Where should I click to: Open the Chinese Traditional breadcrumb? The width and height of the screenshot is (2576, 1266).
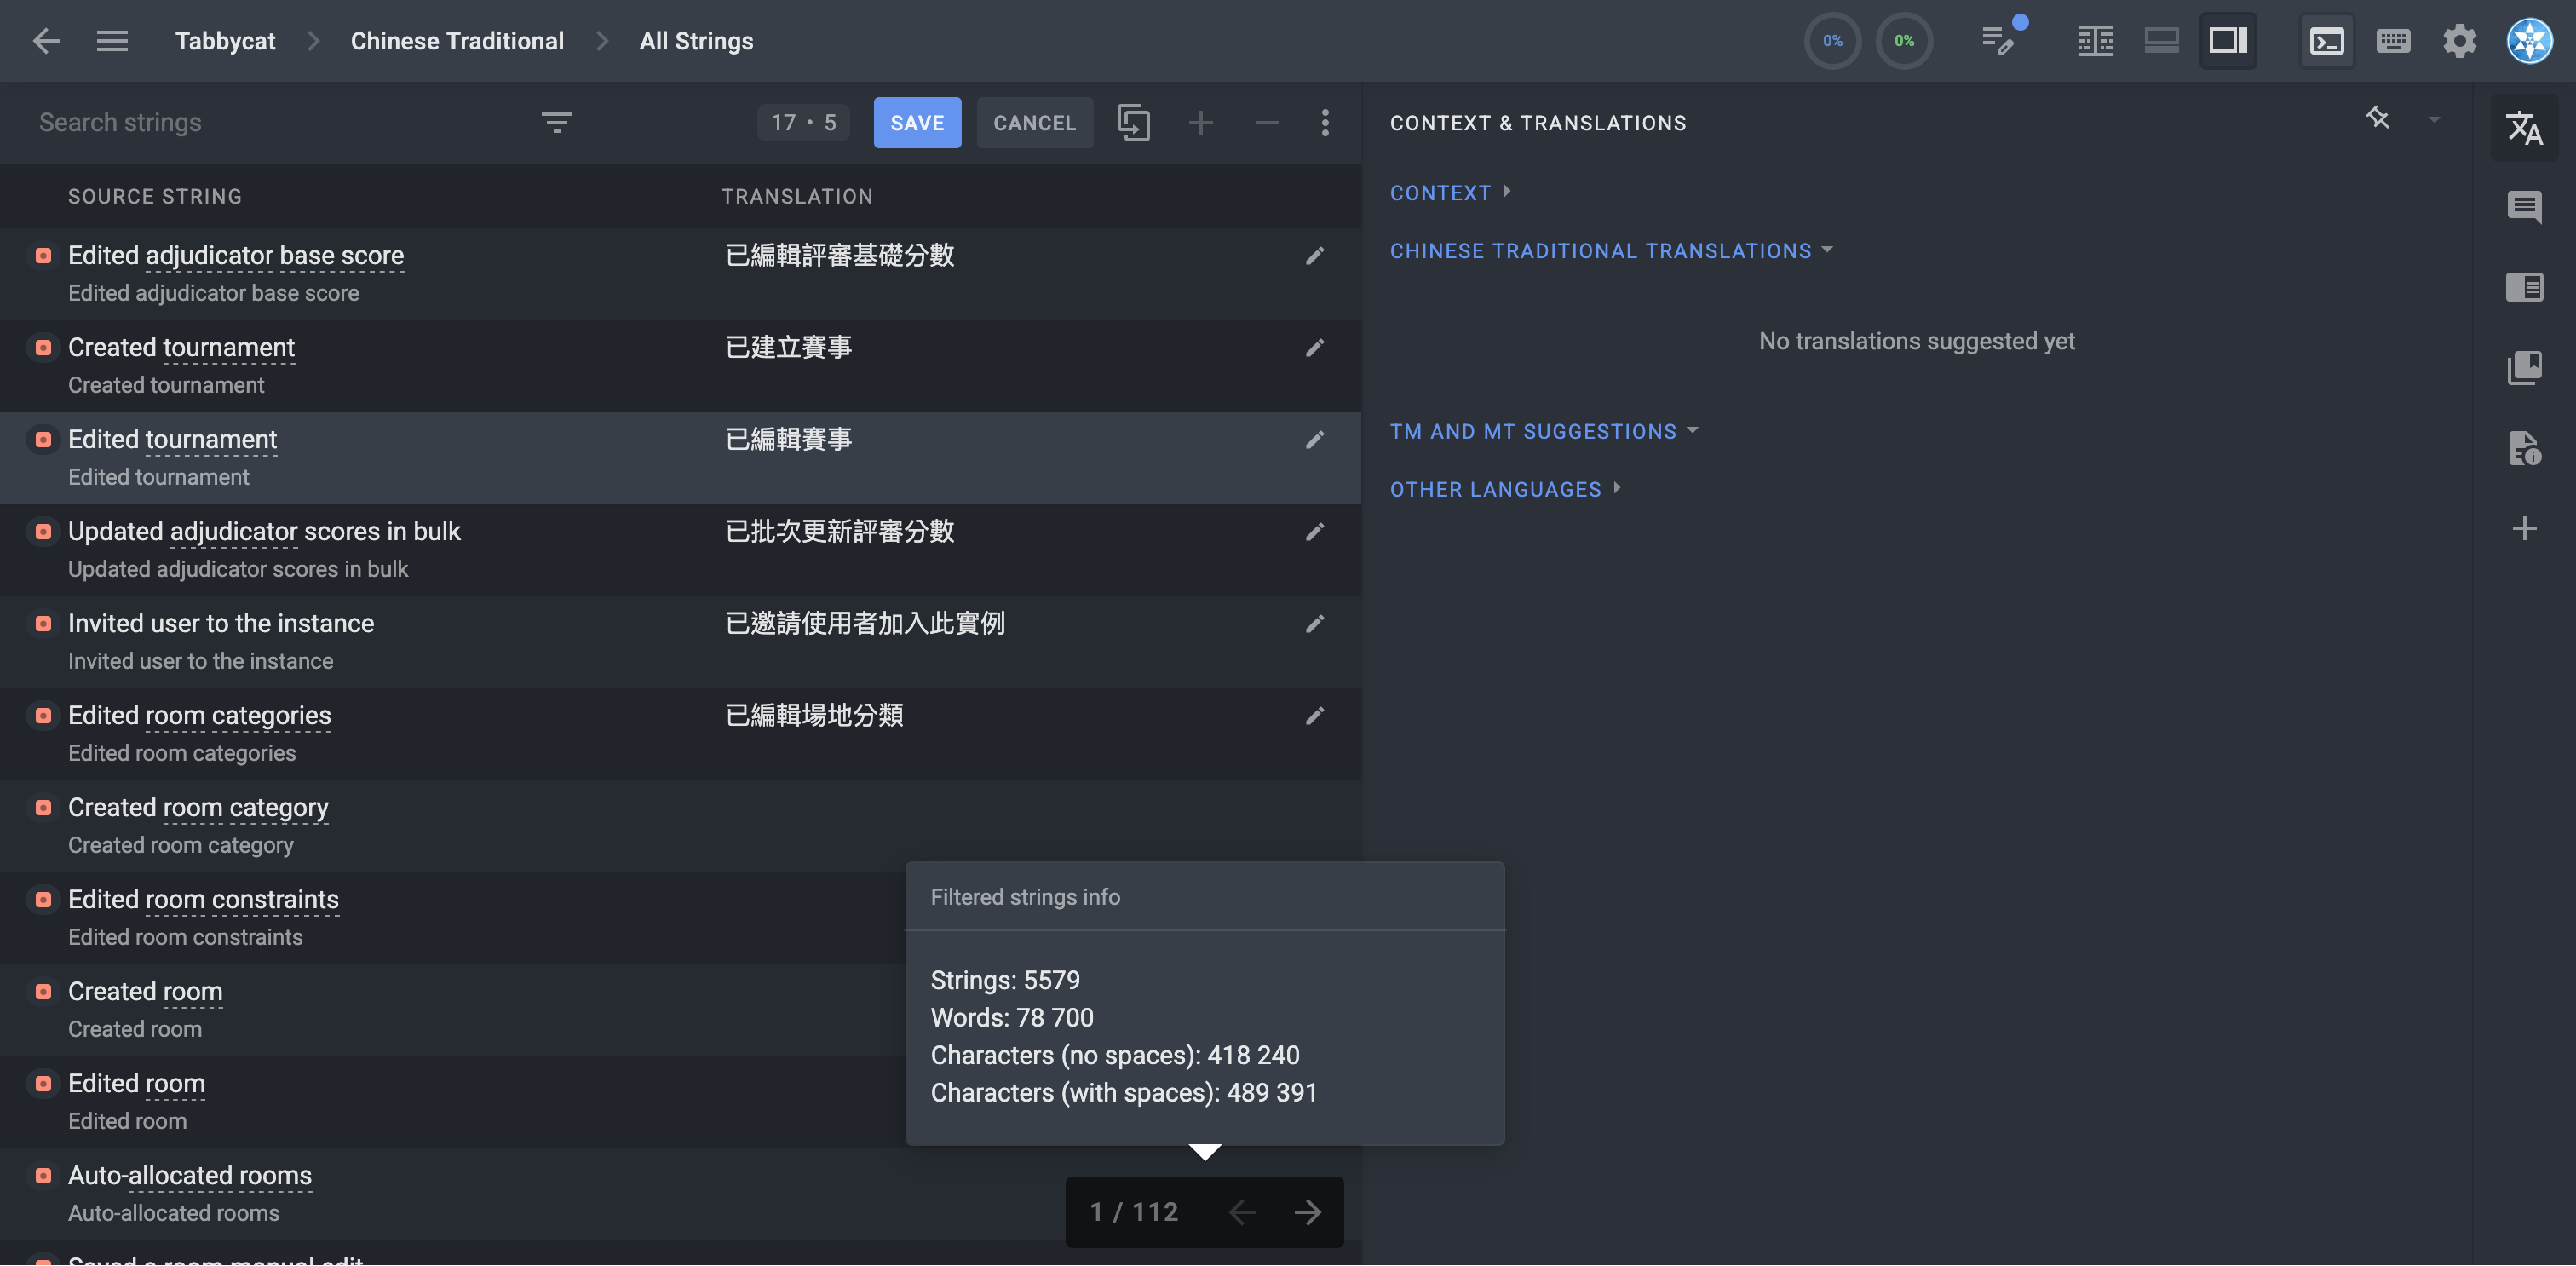coord(457,41)
